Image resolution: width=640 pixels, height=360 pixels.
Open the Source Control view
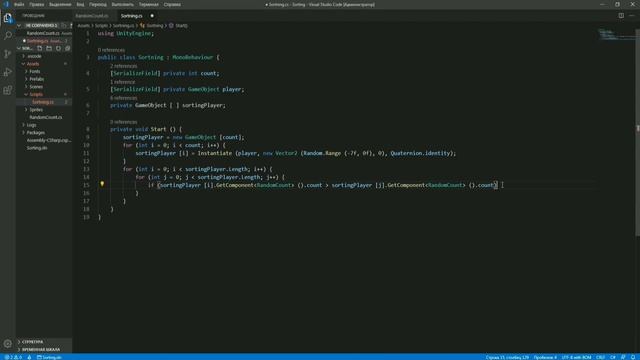[x=7, y=54]
